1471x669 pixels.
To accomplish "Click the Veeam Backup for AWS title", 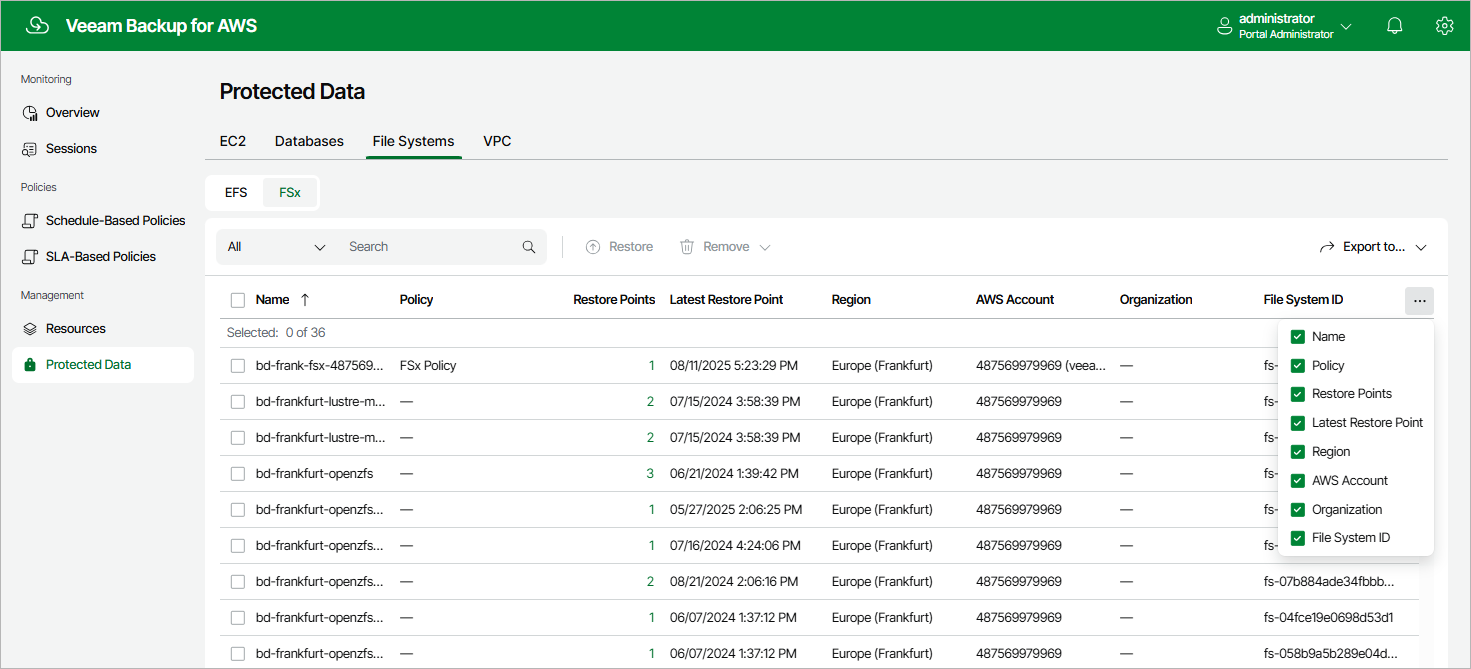I will click(161, 26).
